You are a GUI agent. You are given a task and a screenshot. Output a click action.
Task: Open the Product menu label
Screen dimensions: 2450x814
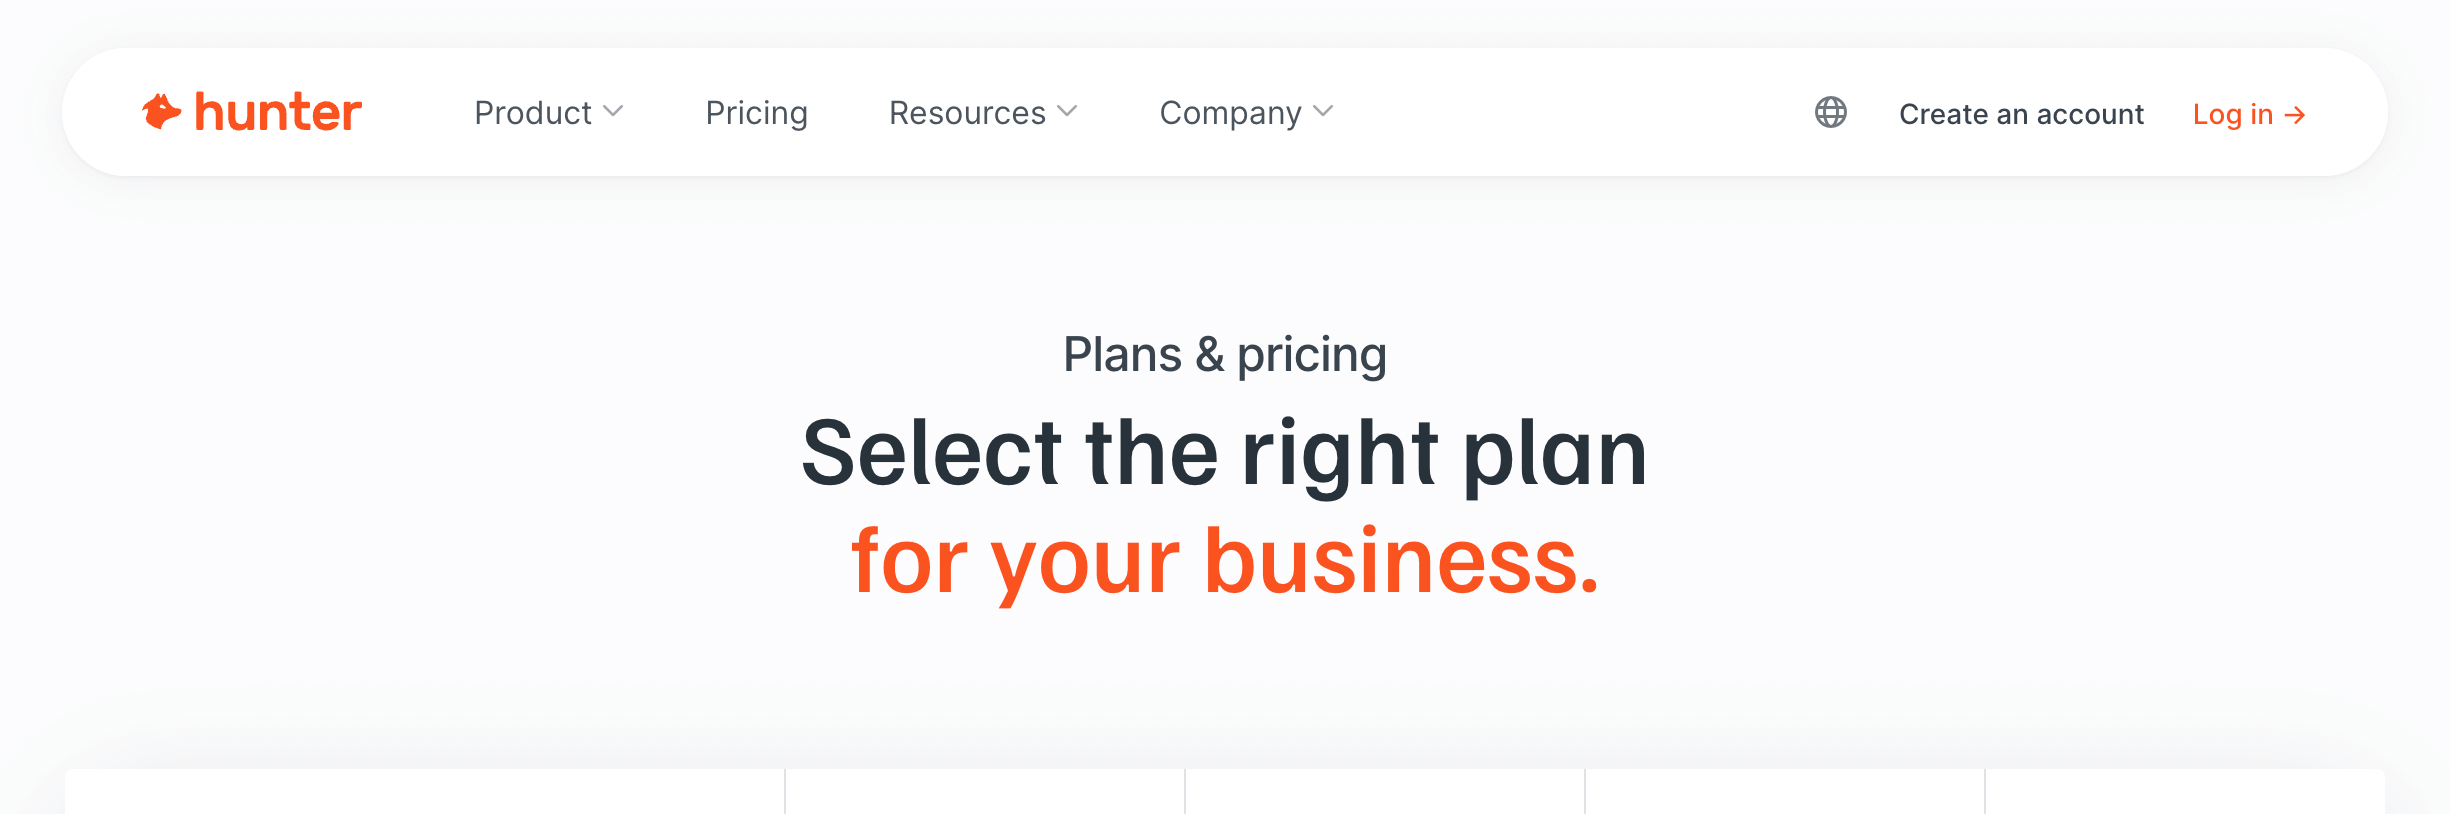point(533,113)
